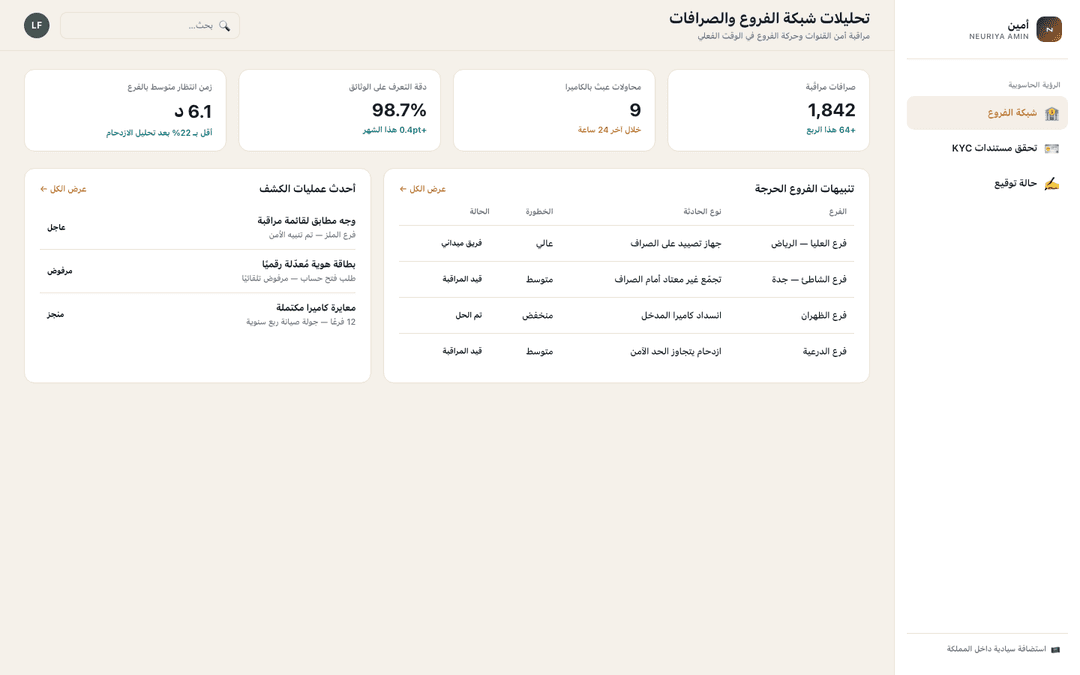Click انسداد كاميرا المدخل incident
Image resolution: width=1080 pixels, height=675 pixels.
[x=681, y=315]
